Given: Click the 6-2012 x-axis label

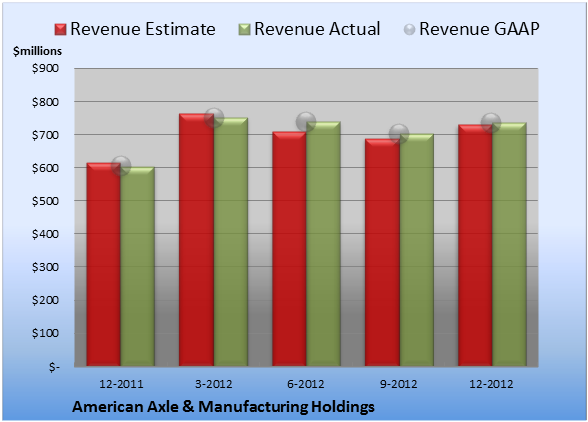Looking at the screenshot, I should [x=306, y=384].
